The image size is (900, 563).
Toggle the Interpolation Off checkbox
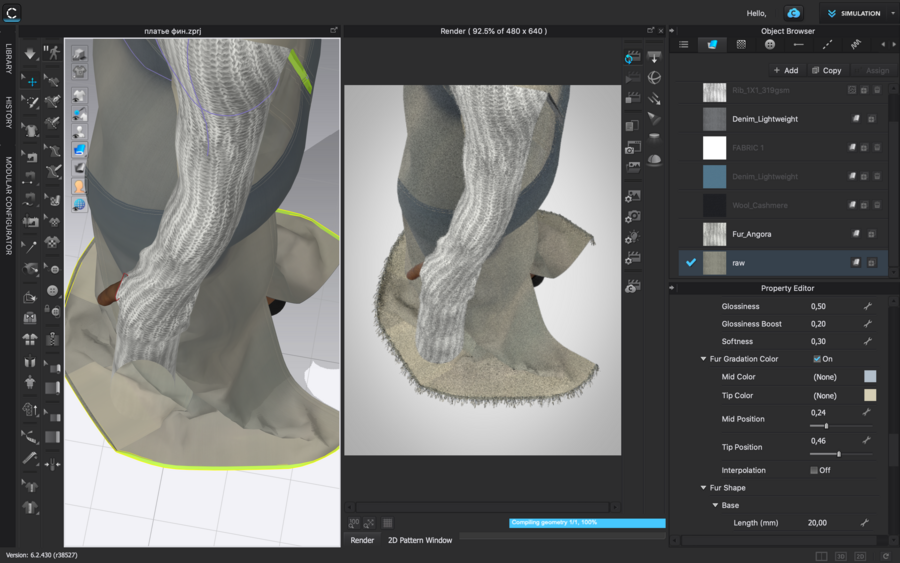pos(813,470)
